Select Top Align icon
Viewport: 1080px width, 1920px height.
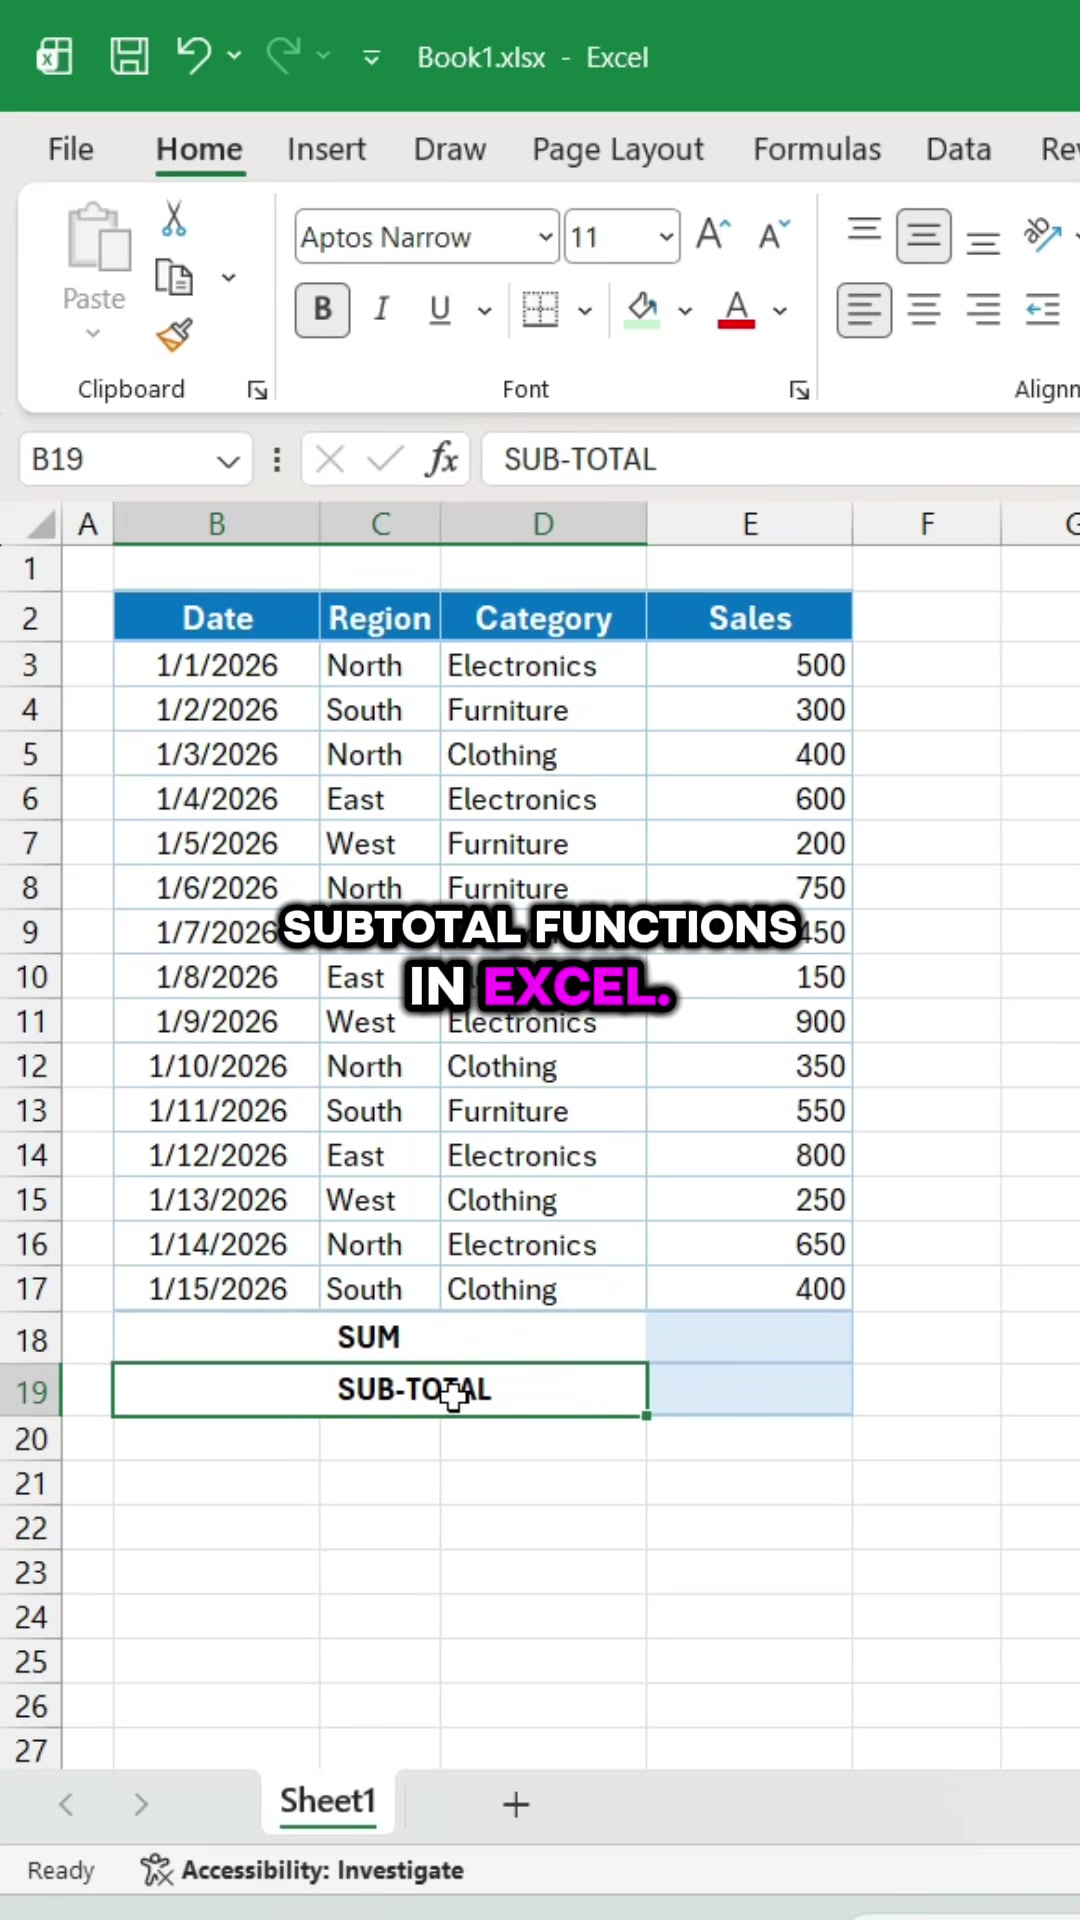coord(864,231)
